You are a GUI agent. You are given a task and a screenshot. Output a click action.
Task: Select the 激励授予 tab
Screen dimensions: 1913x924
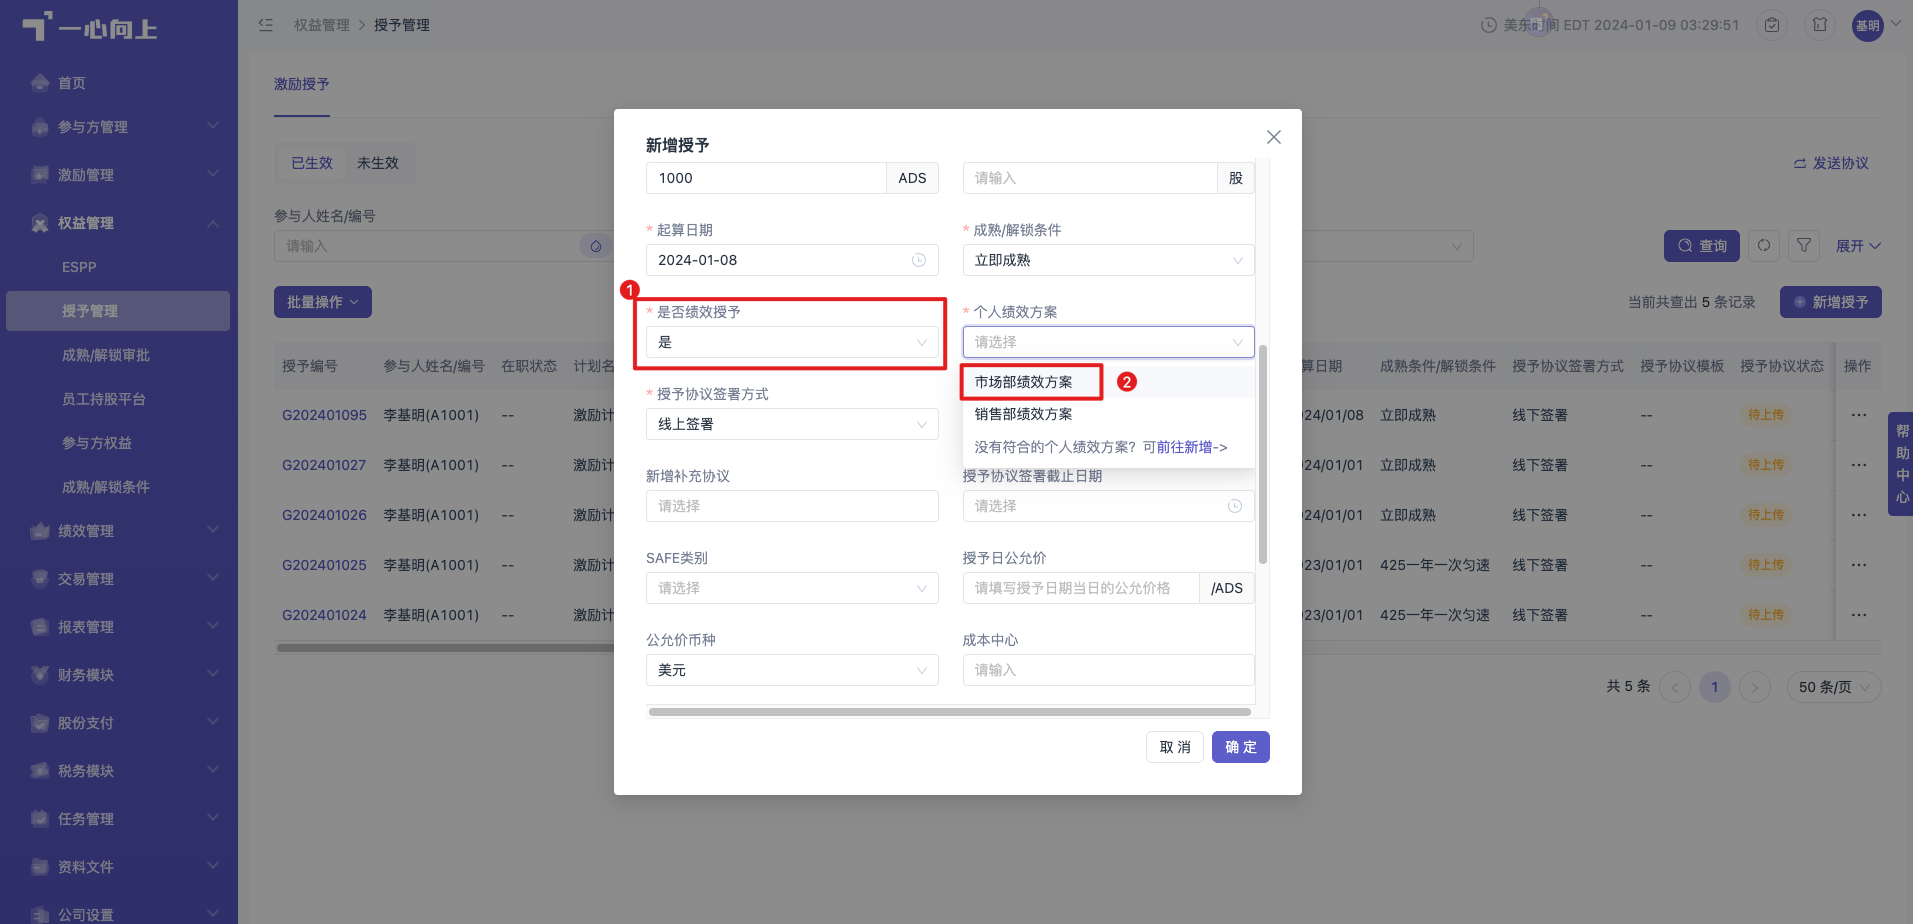tap(302, 84)
